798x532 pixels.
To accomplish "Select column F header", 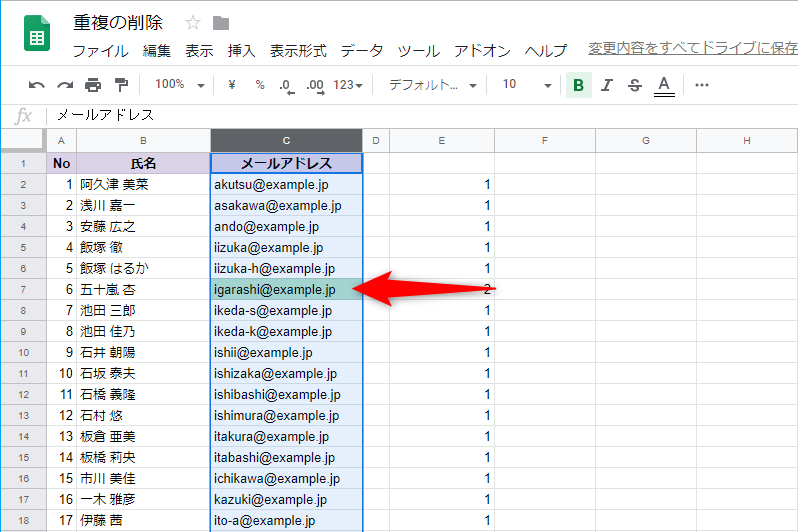I will 545,141.
